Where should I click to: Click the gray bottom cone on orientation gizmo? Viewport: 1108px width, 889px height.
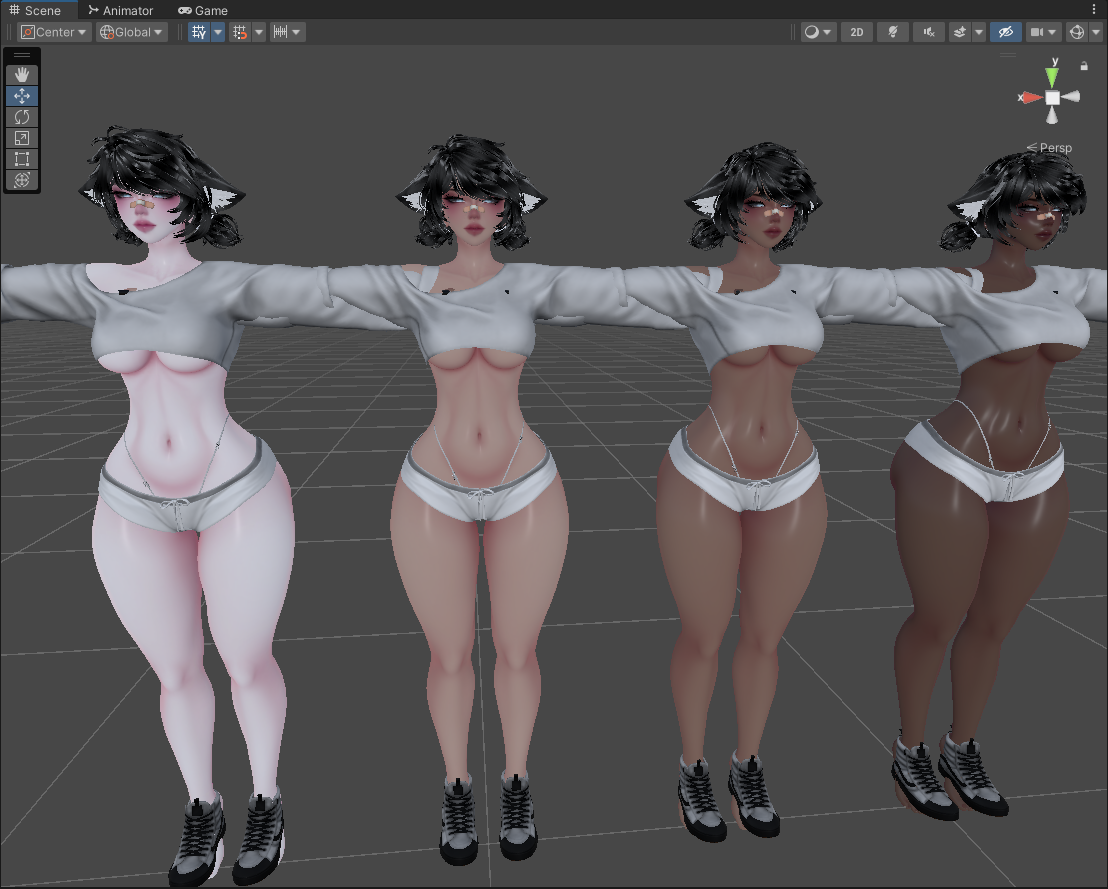point(1052,116)
